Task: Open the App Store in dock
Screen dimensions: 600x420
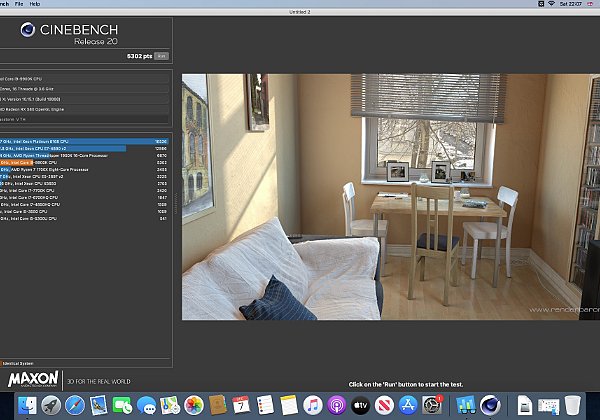Action: [x=408, y=404]
